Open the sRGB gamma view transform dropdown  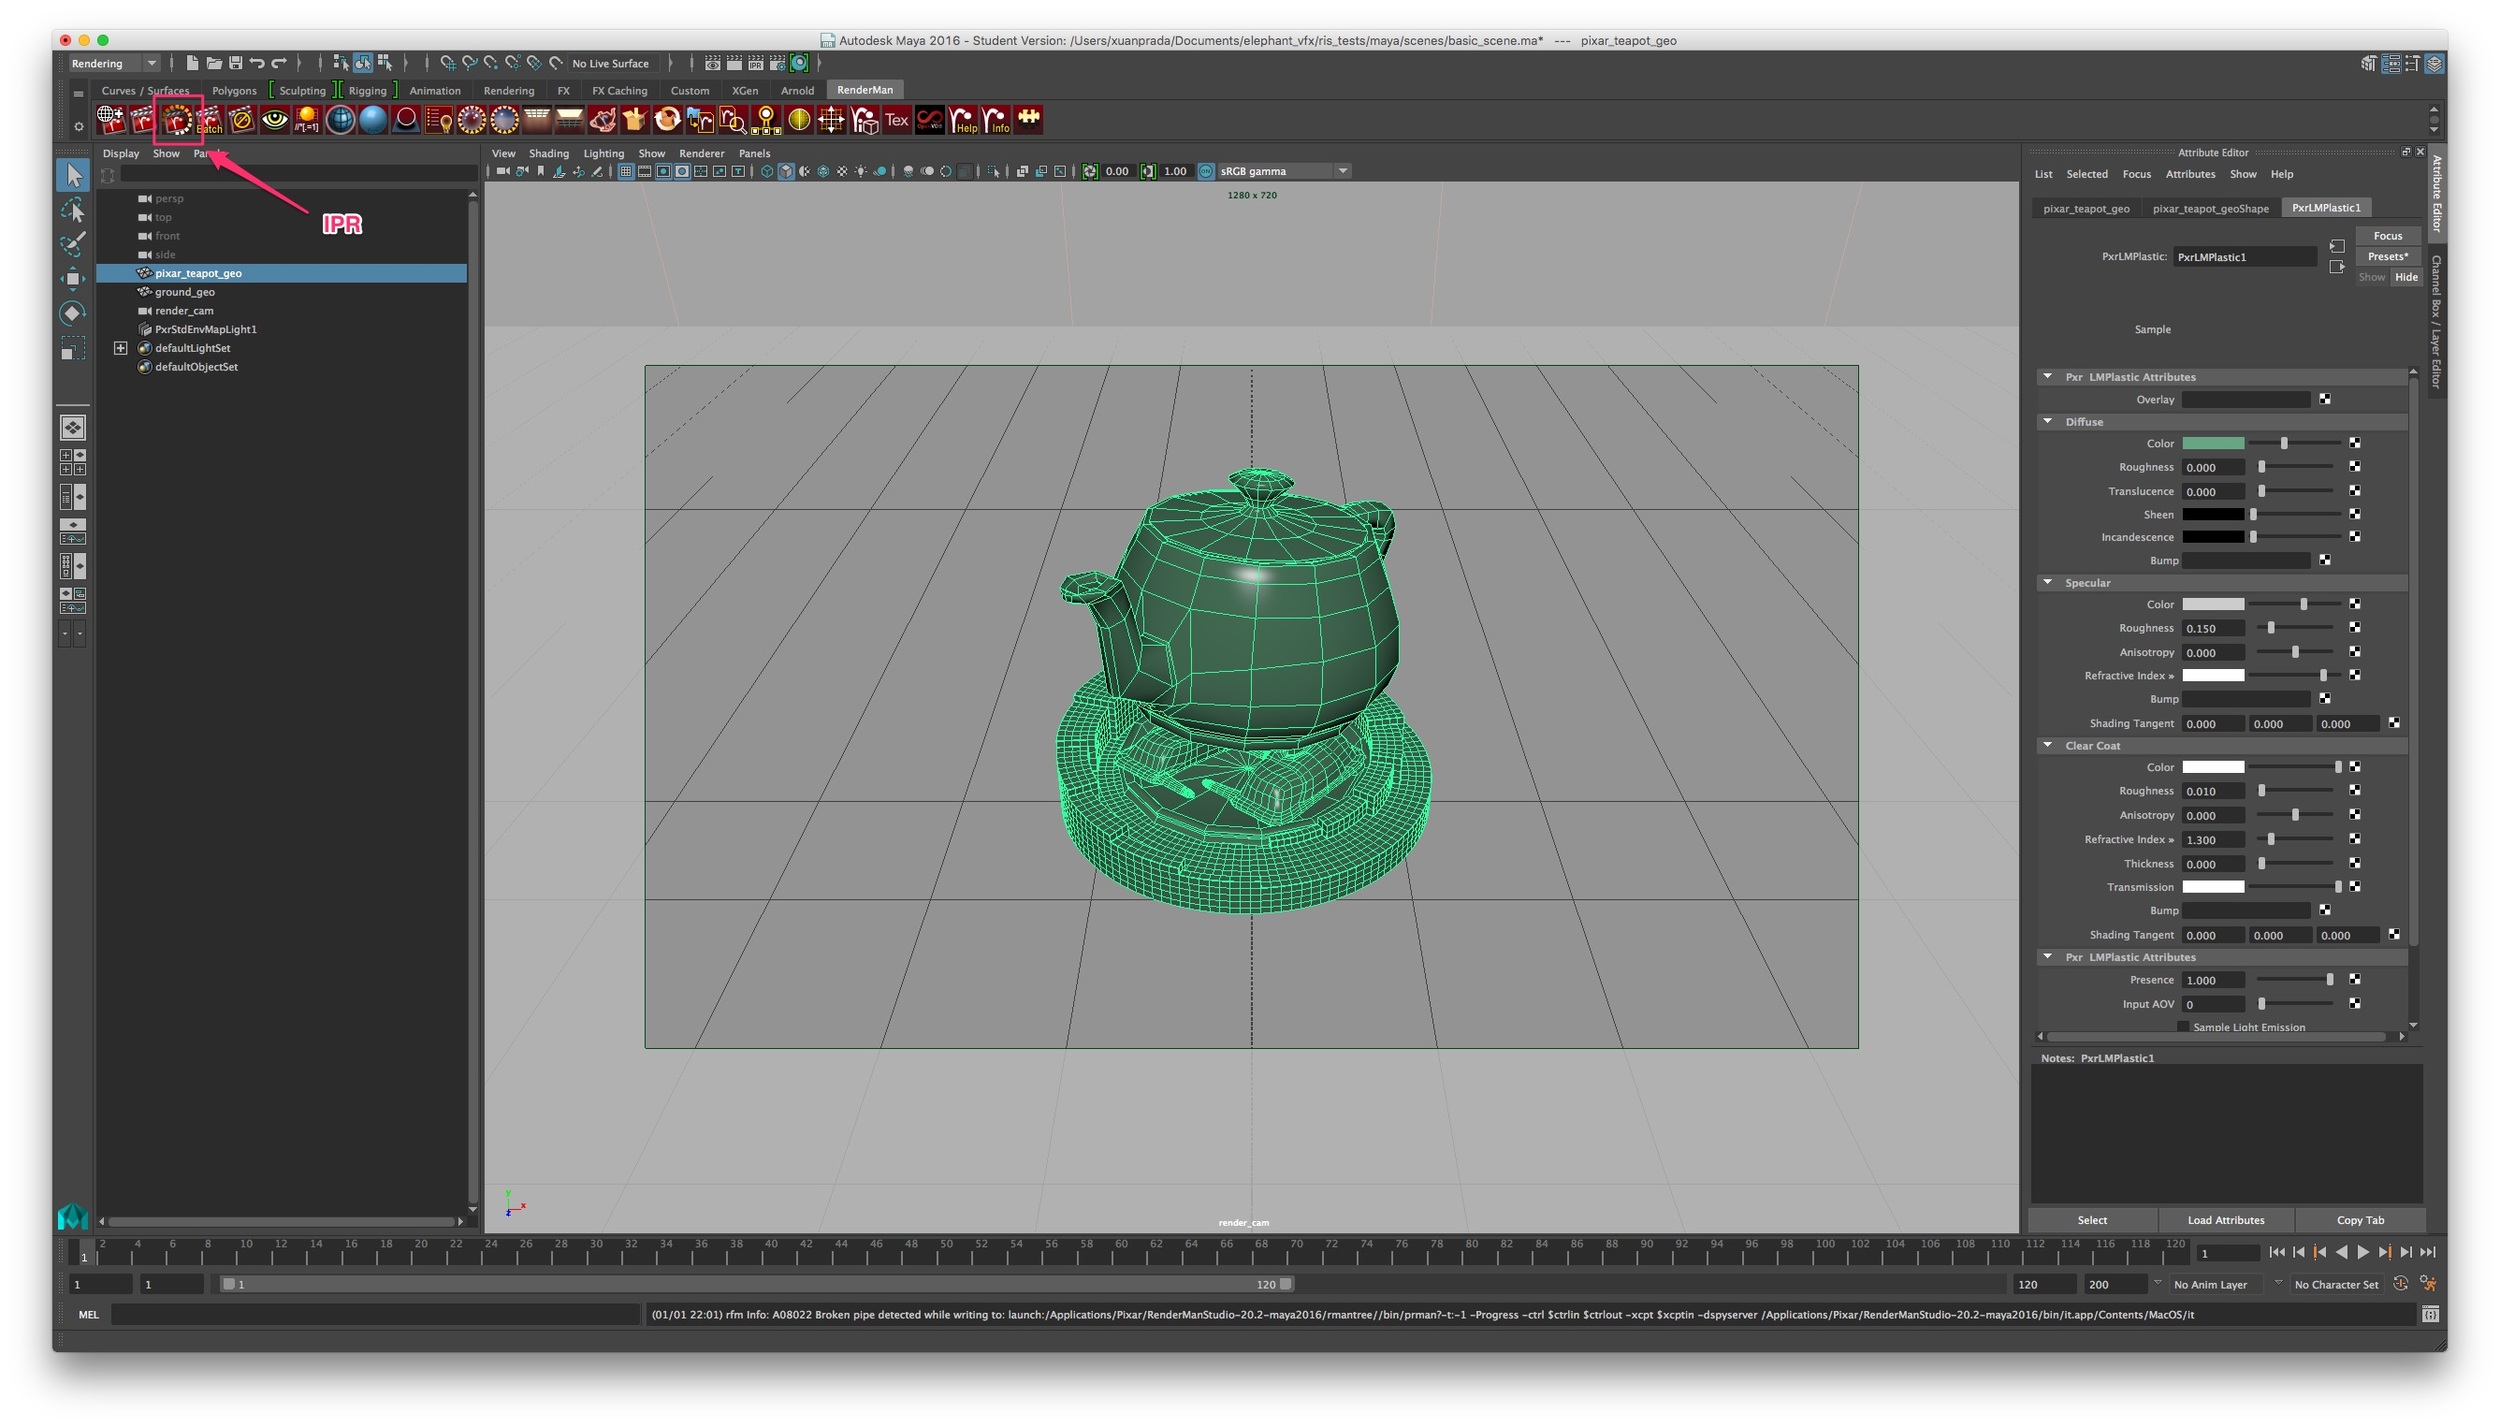pos(1284,171)
